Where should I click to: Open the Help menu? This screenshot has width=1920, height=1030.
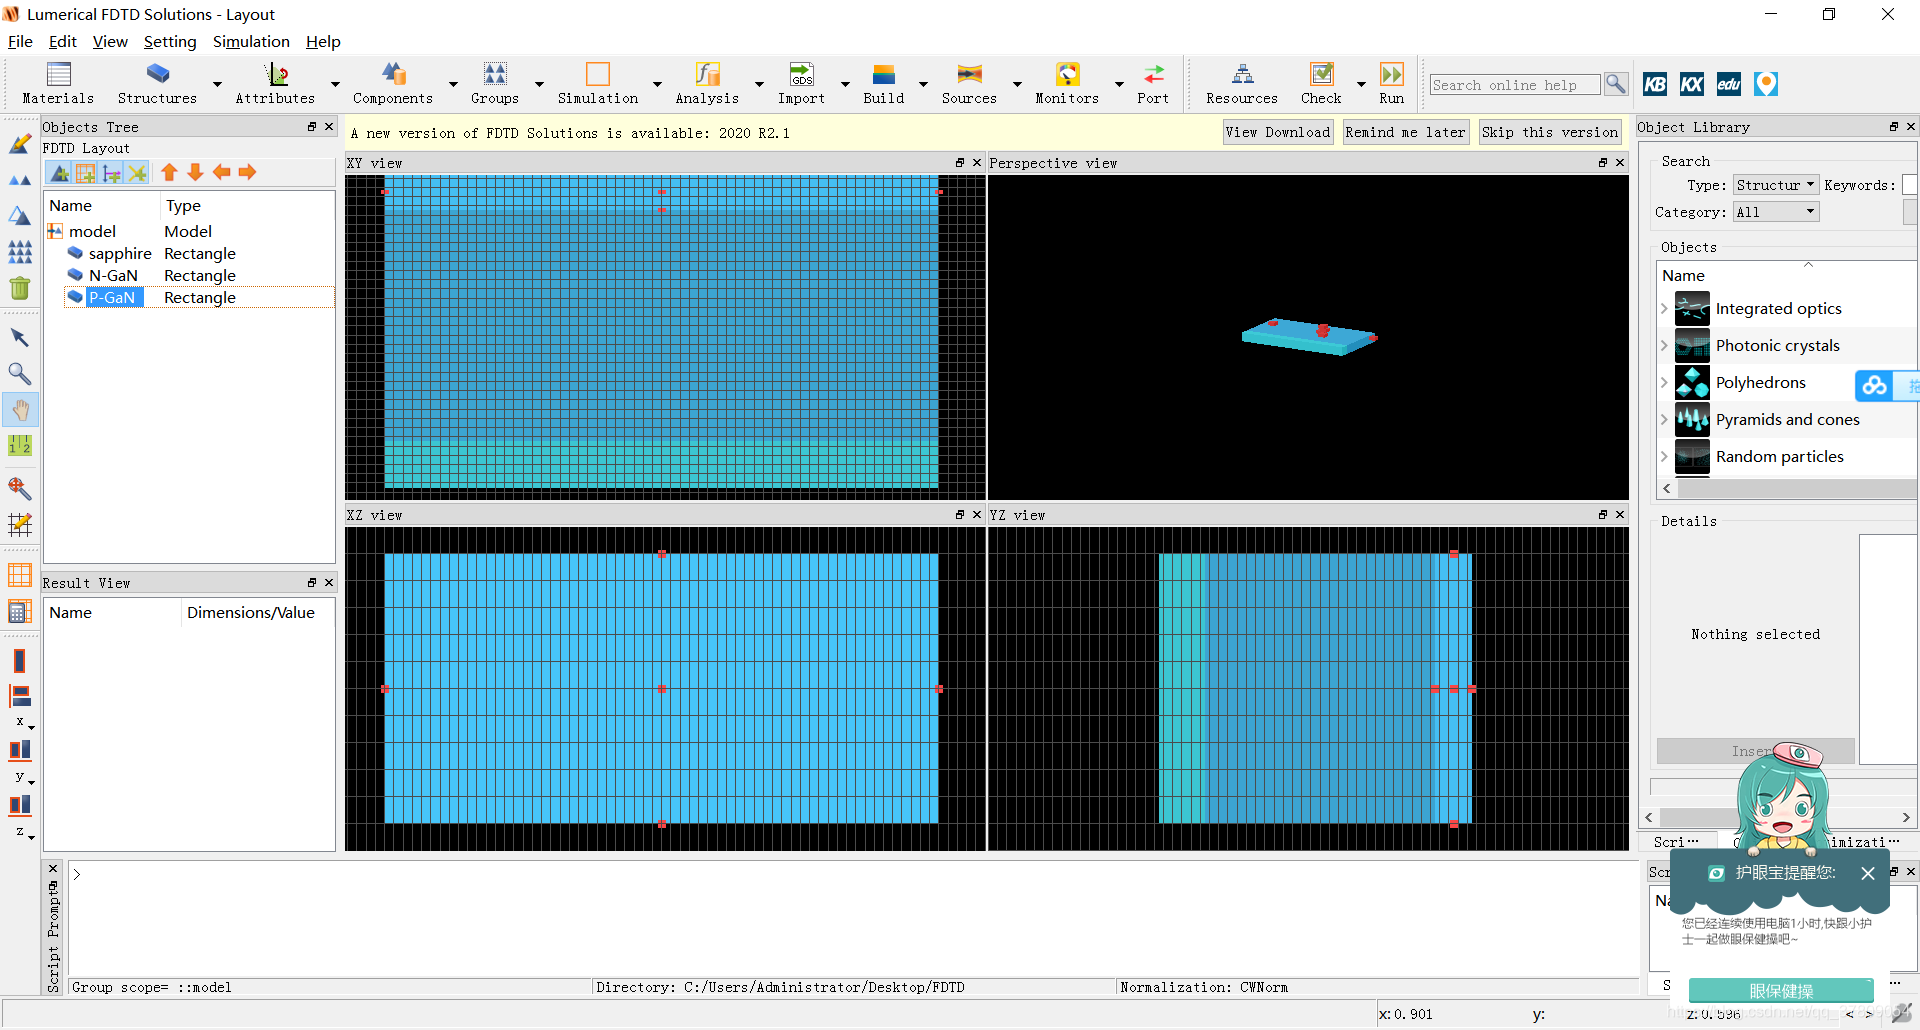323,41
